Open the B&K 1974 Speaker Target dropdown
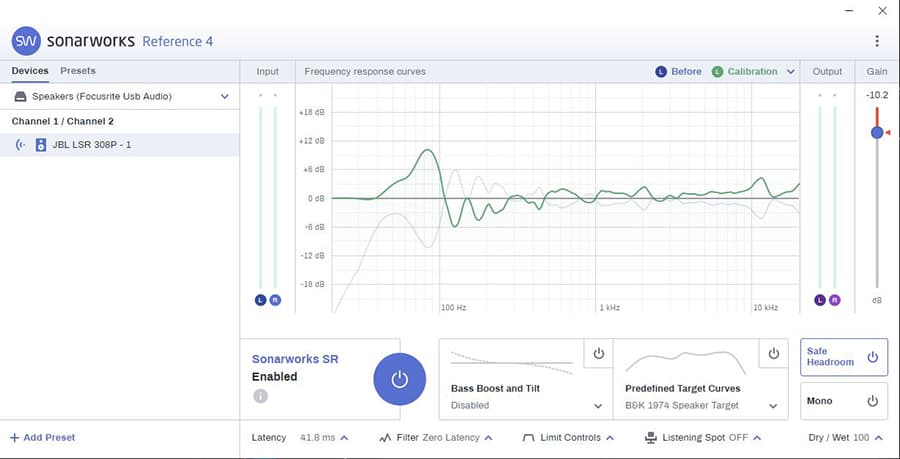 pos(701,406)
